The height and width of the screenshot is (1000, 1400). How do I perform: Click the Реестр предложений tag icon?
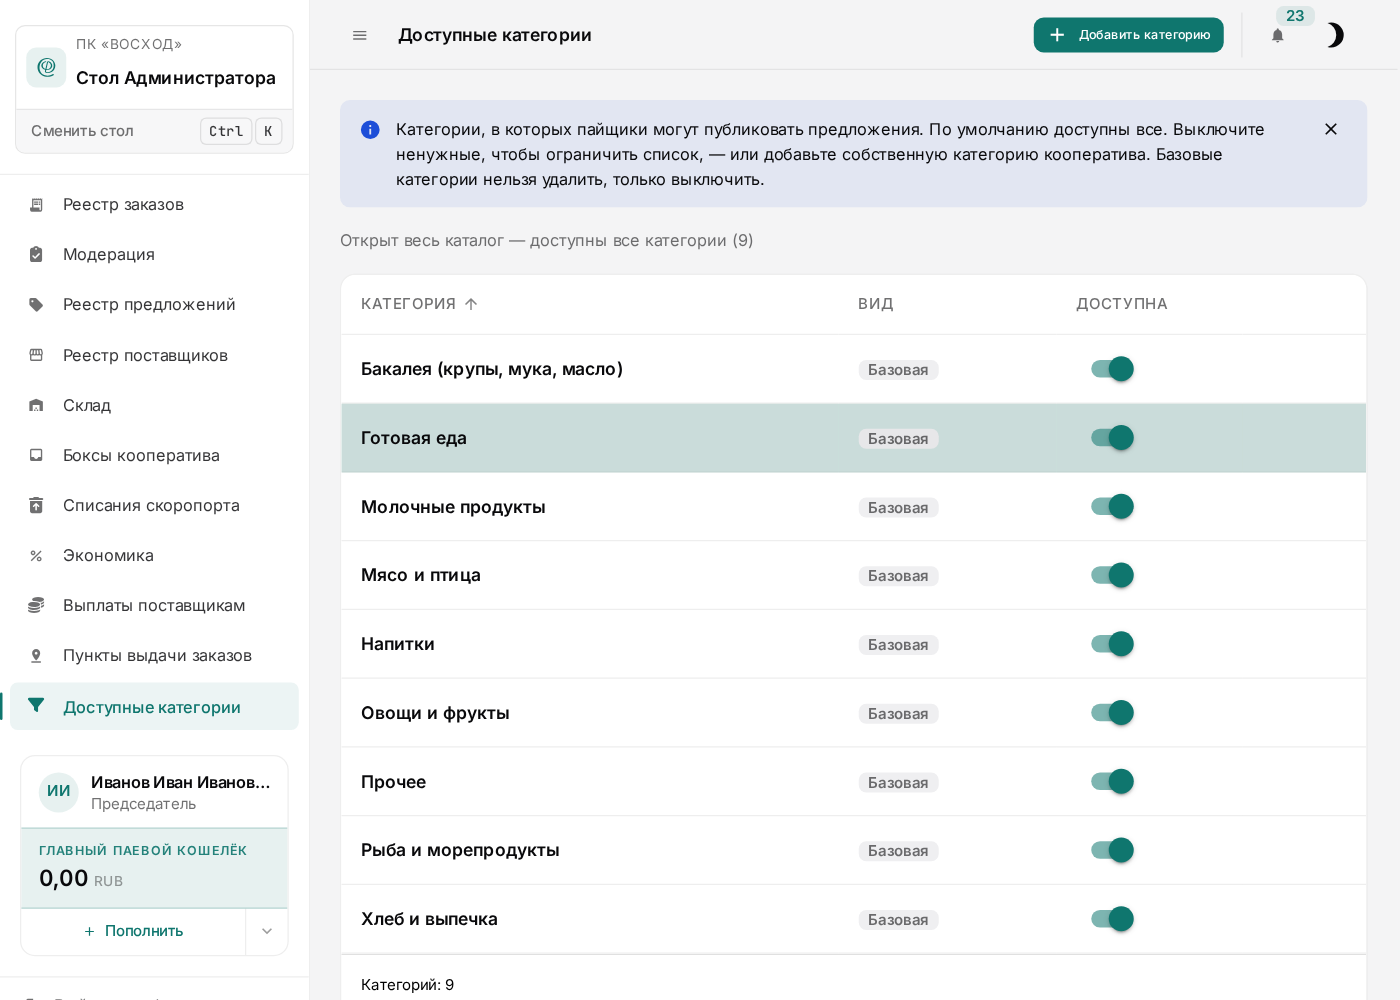coord(36,305)
